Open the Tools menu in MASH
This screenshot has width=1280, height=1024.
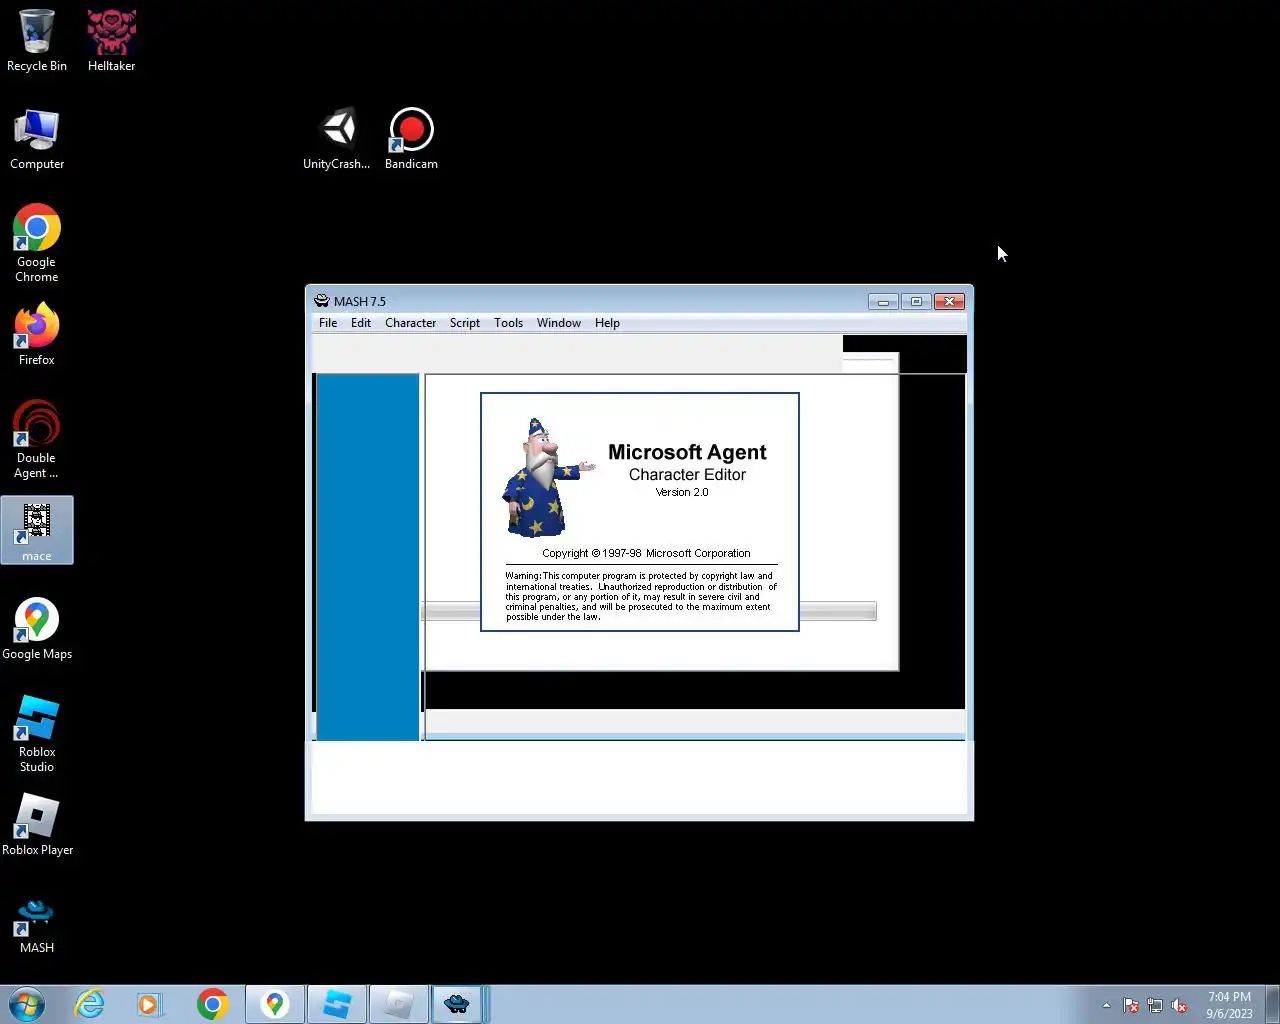(x=509, y=323)
